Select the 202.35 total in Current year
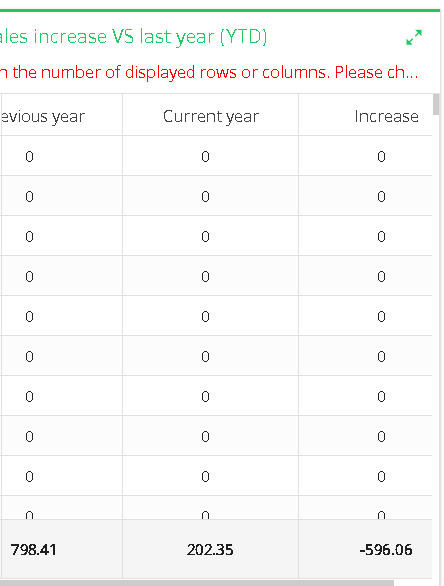 pos(210,550)
